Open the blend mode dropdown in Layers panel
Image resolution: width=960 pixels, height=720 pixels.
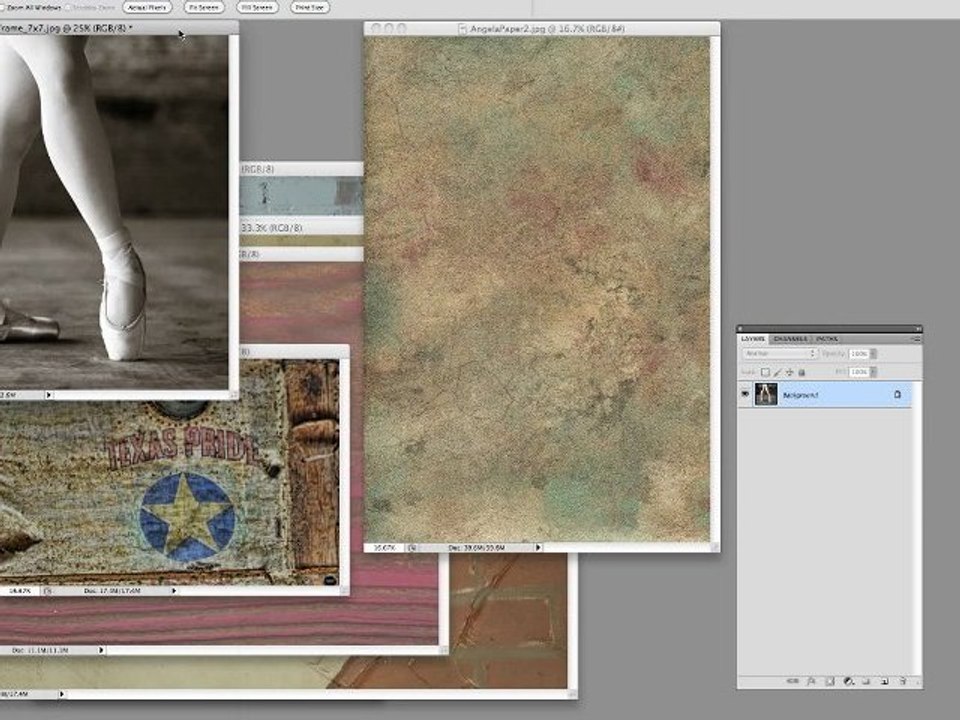click(x=779, y=353)
